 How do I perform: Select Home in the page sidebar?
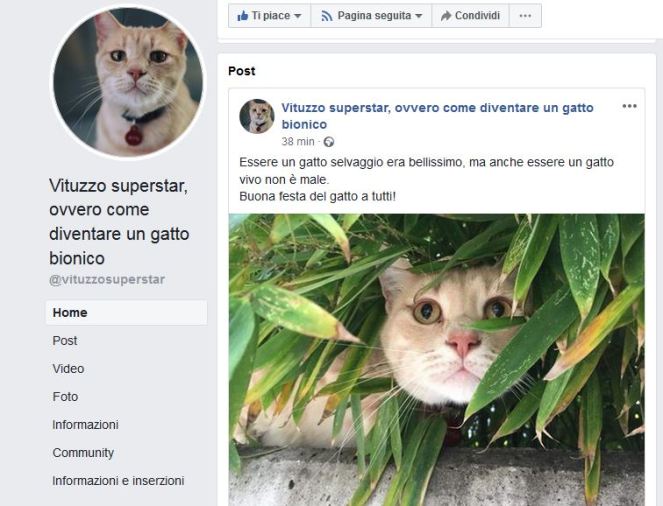(70, 313)
